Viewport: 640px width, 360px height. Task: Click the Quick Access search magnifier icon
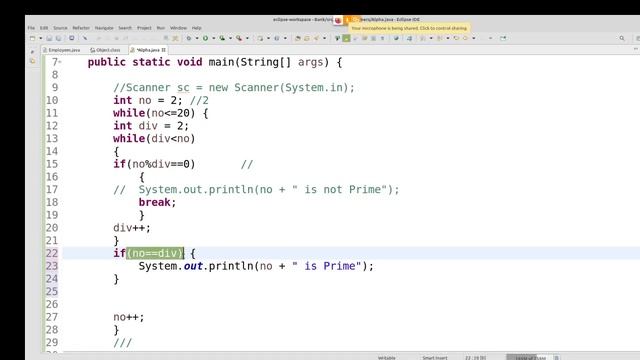pos(622,38)
